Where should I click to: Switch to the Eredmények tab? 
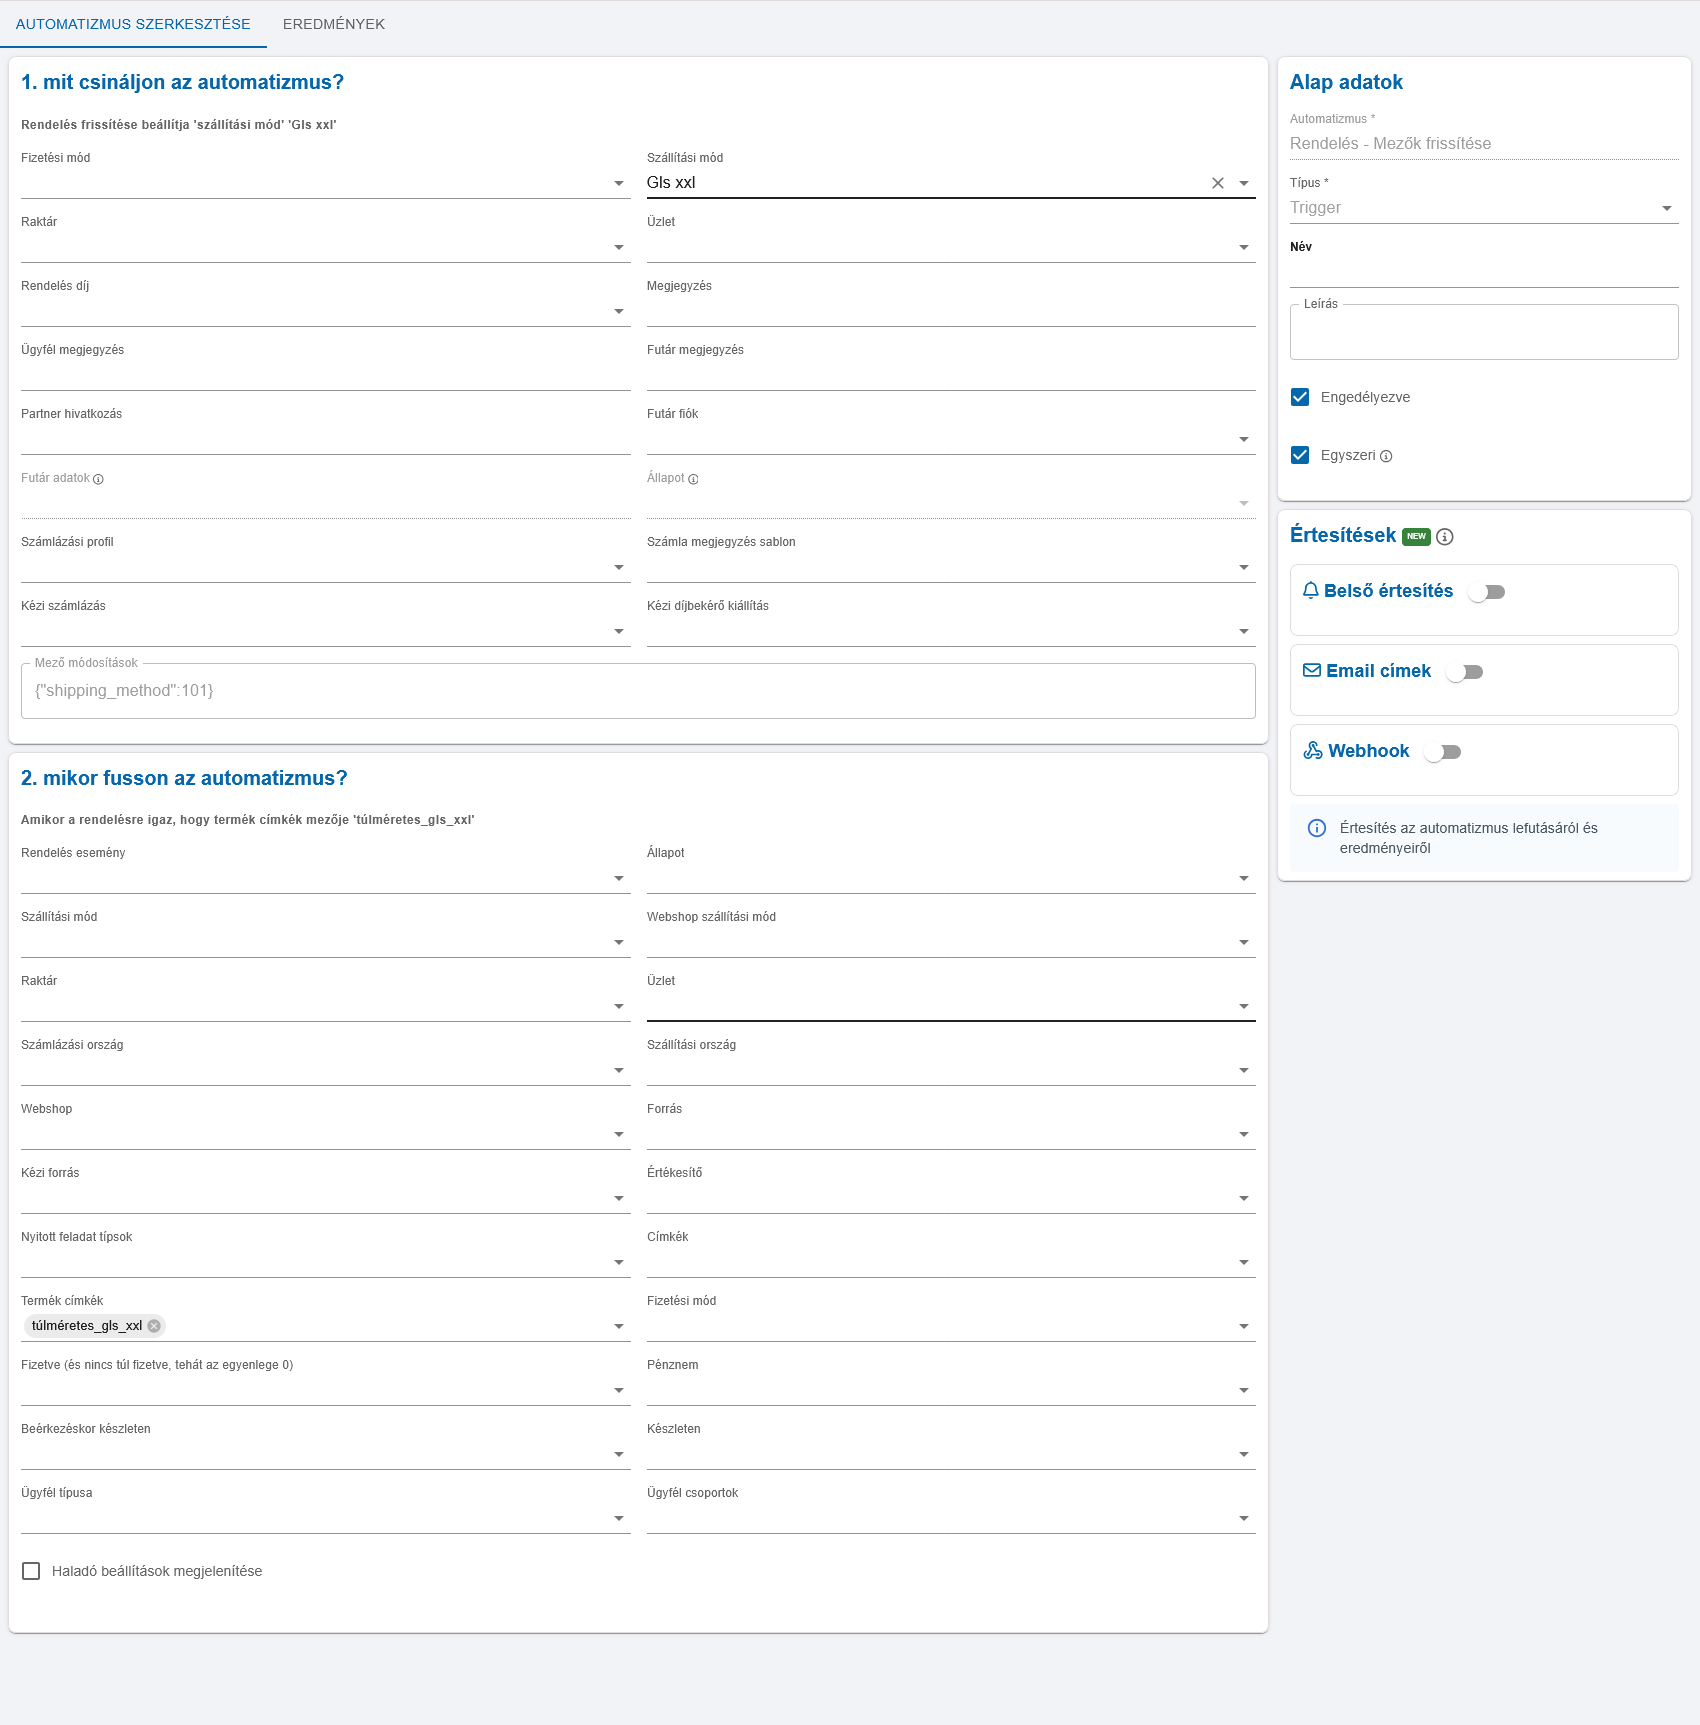pos(334,24)
